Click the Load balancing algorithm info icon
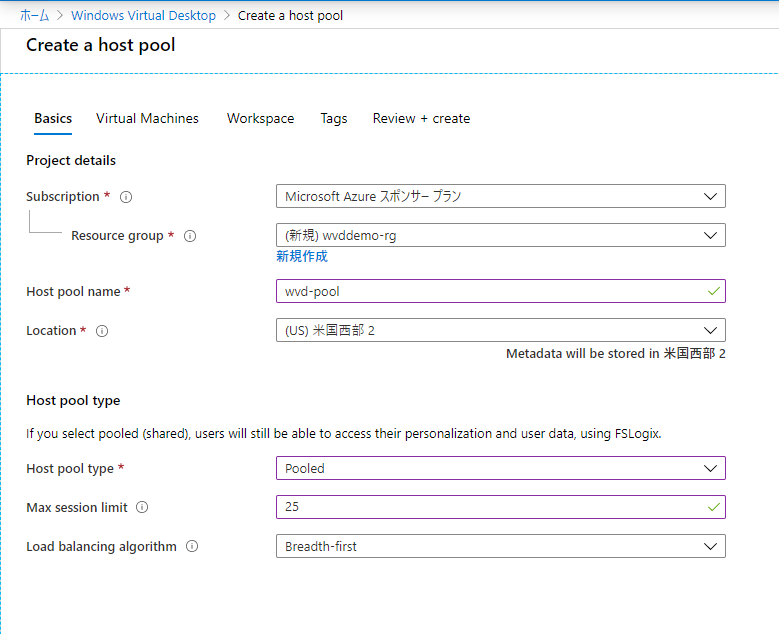This screenshot has width=779, height=634. coord(192,547)
